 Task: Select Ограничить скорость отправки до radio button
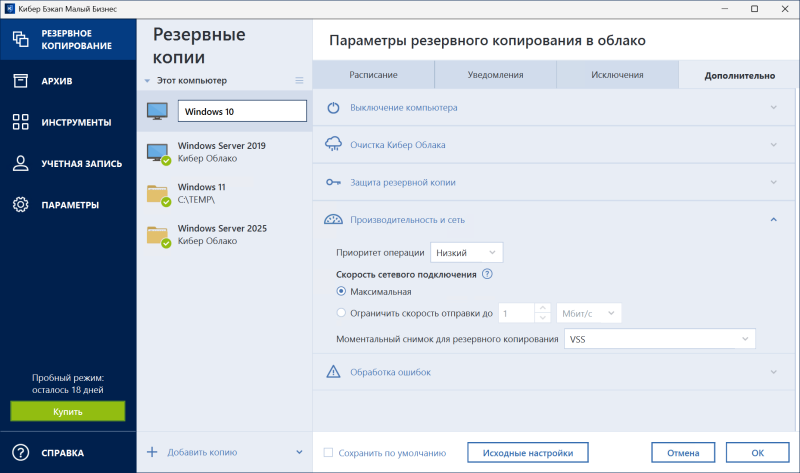point(342,313)
